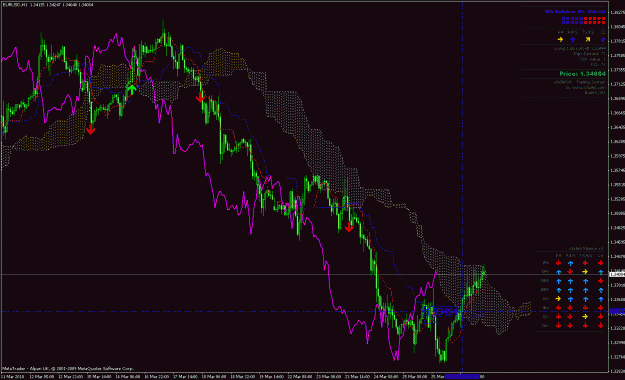Select the red sell arrow below the 17 Mar peak
Viewport: 625px width, 380px height.
coord(200,97)
